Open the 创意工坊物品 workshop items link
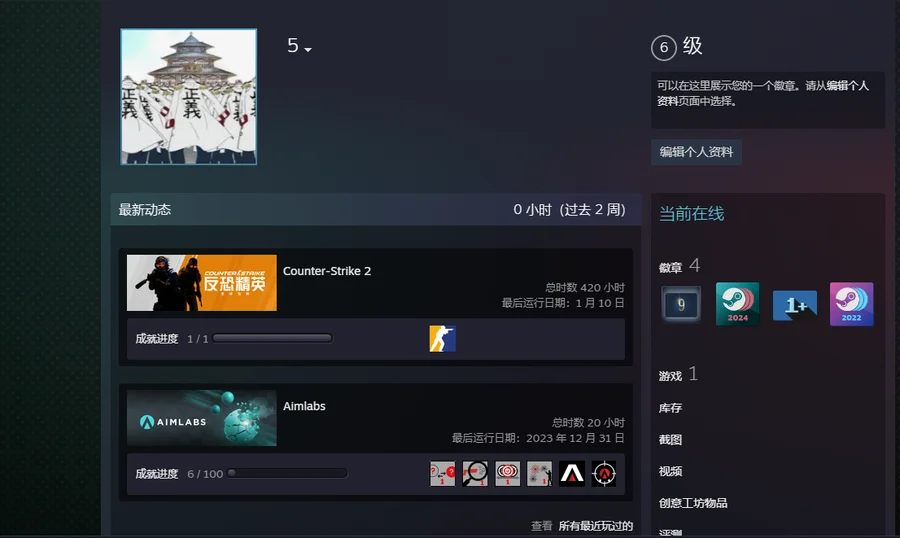The height and width of the screenshot is (538, 900). click(x=693, y=503)
